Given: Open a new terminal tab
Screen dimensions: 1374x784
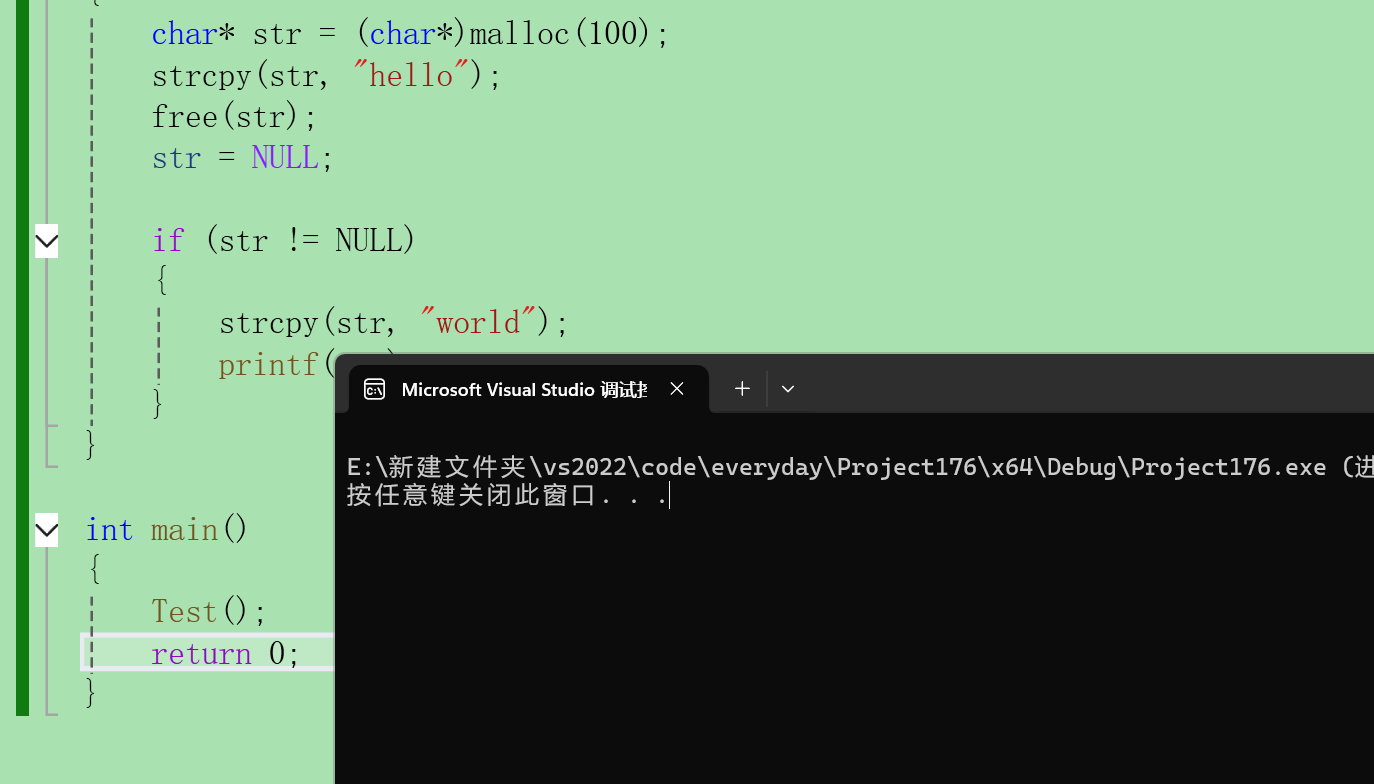Looking at the screenshot, I should [x=742, y=389].
